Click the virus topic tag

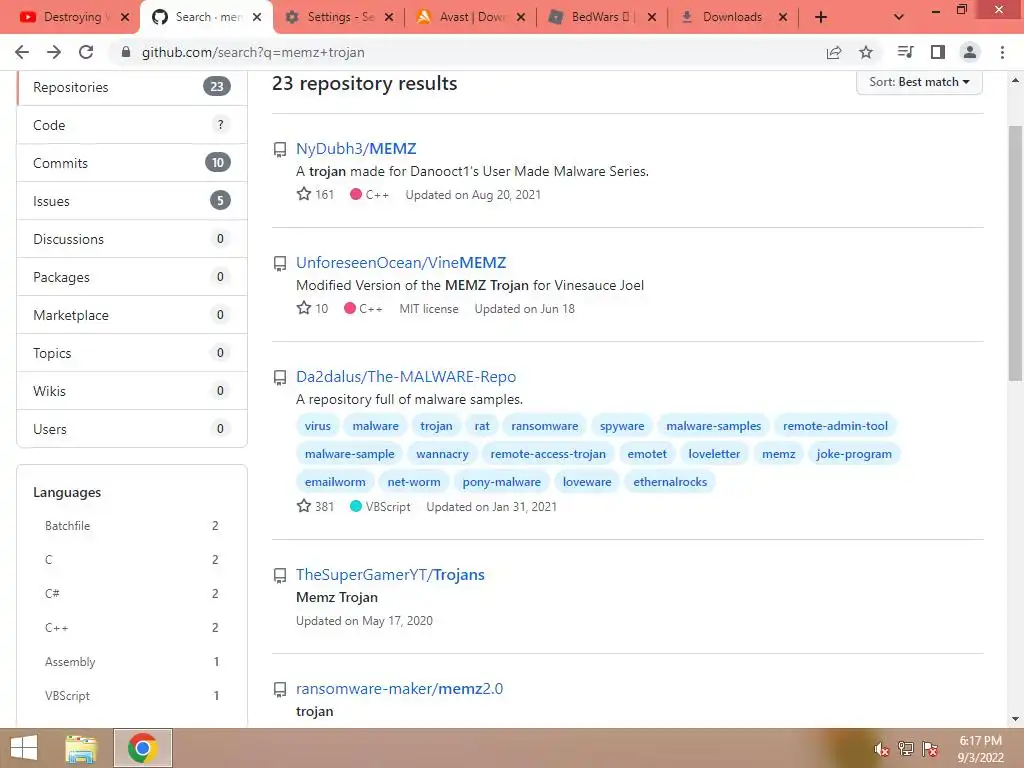click(x=317, y=426)
